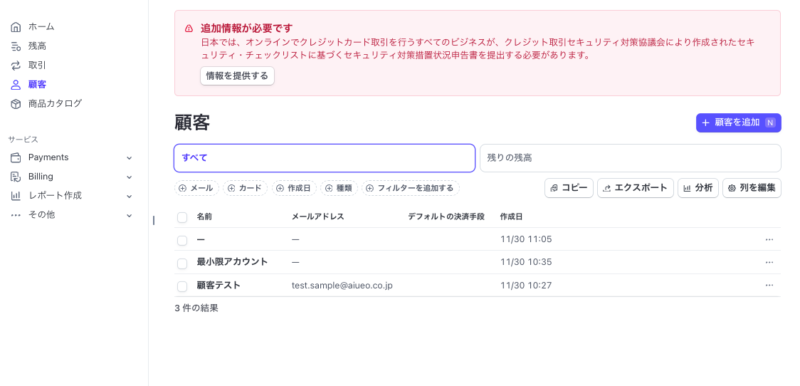This screenshot has width=800, height=386.
Task: Select the 残りの残高 tab
Action: (630, 158)
